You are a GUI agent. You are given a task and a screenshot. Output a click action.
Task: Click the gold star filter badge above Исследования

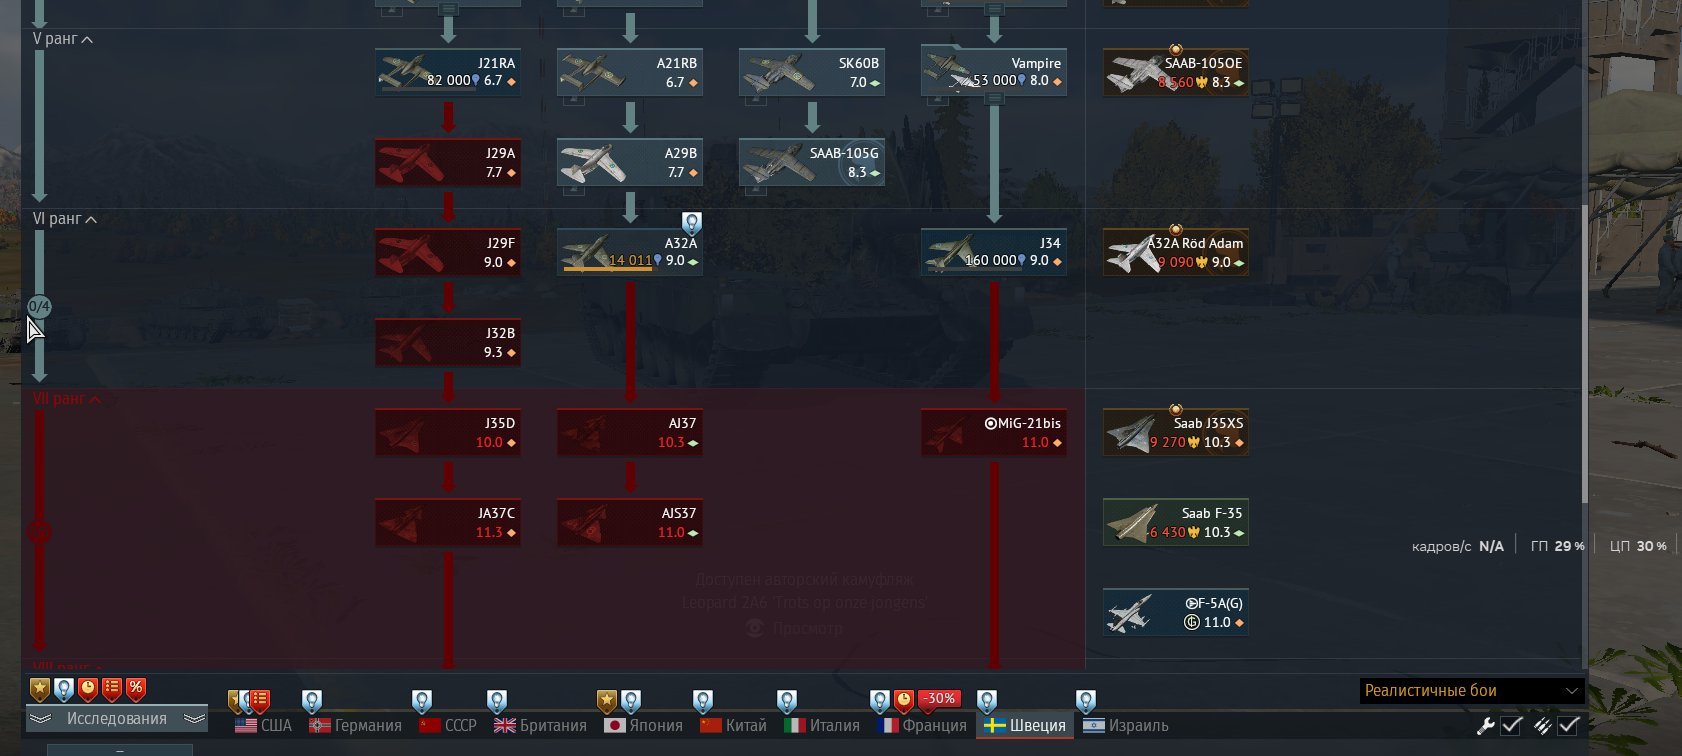coord(39,689)
